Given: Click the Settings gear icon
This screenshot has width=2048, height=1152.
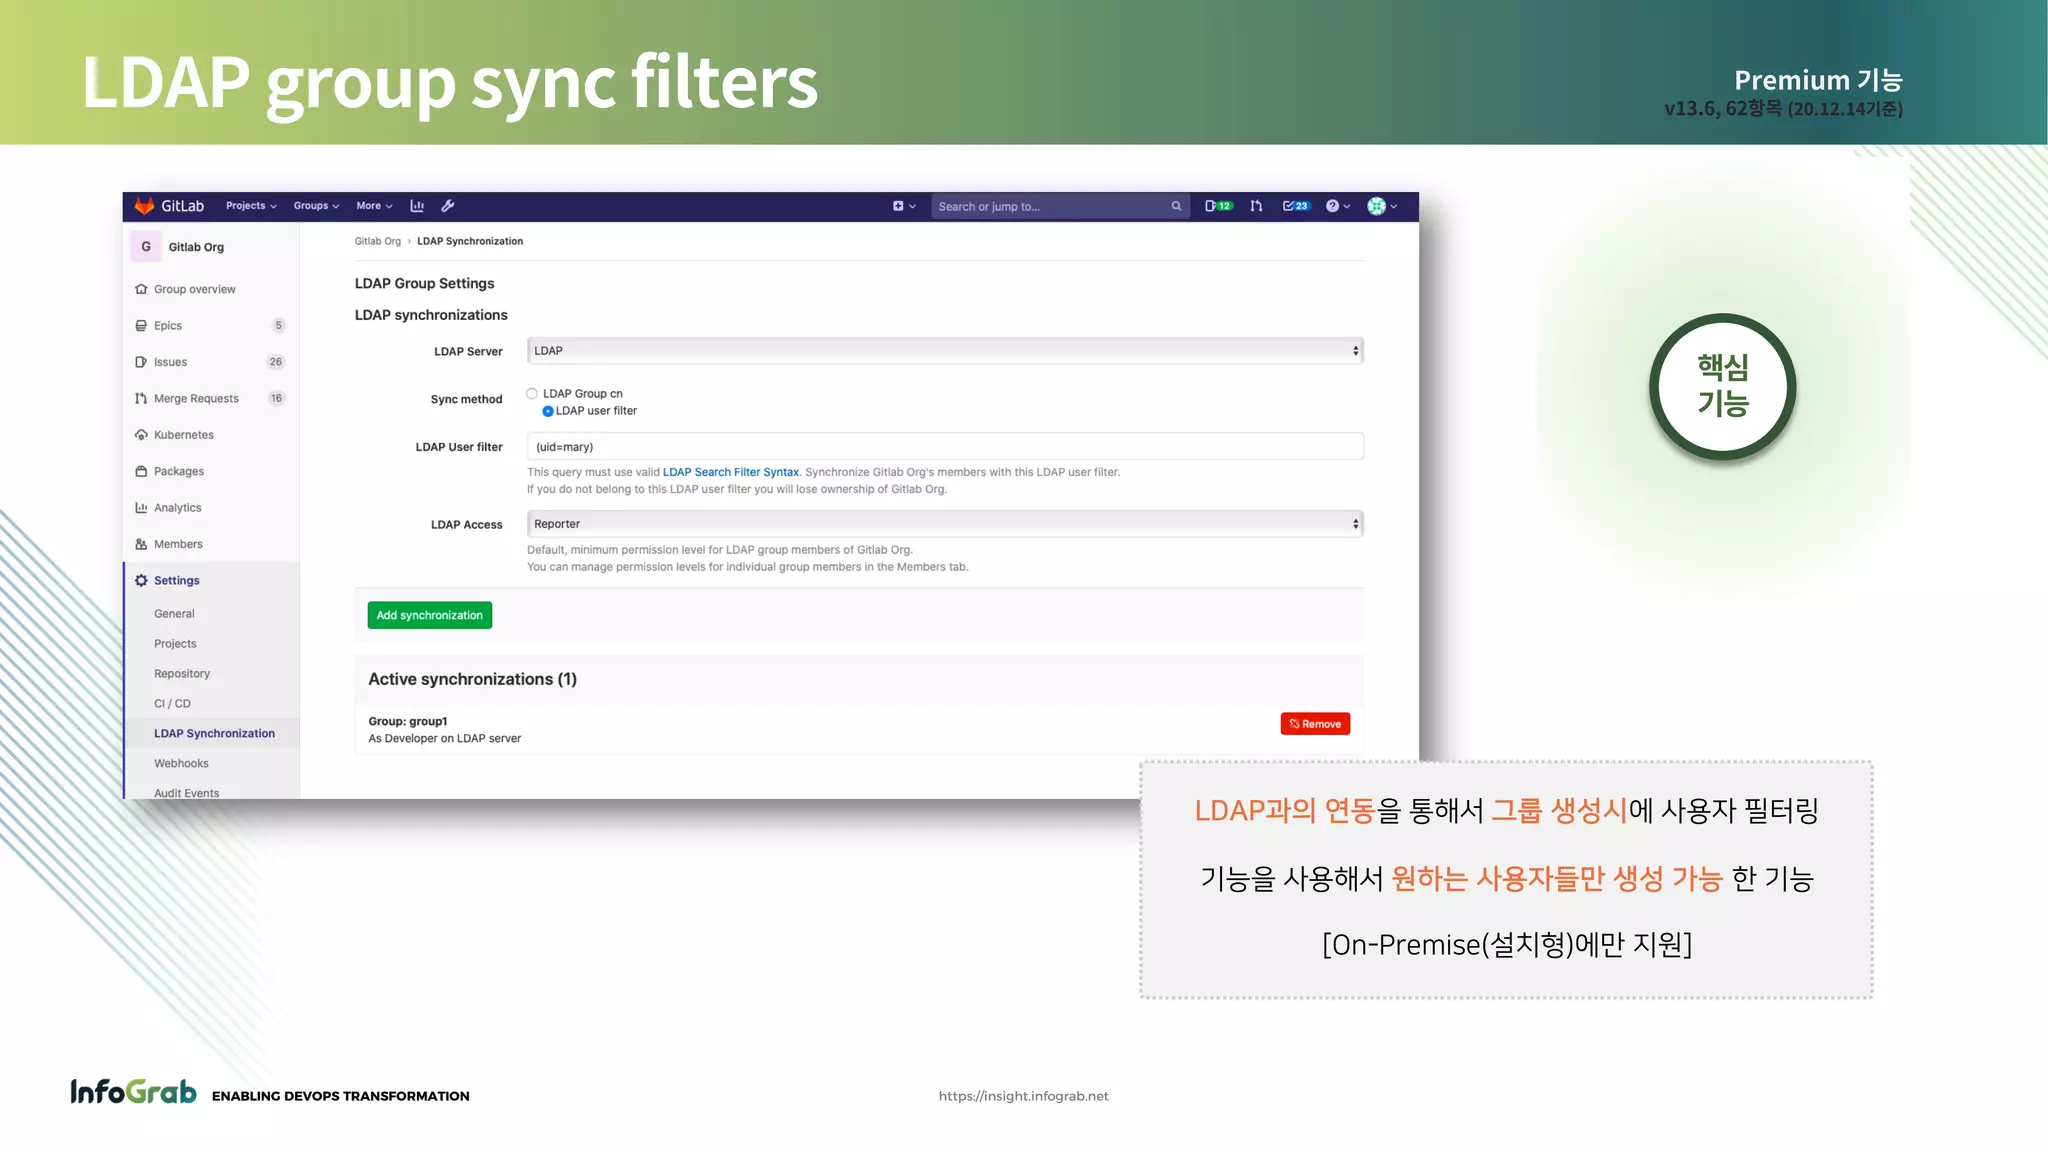Looking at the screenshot, I should [x=141, y=580].
